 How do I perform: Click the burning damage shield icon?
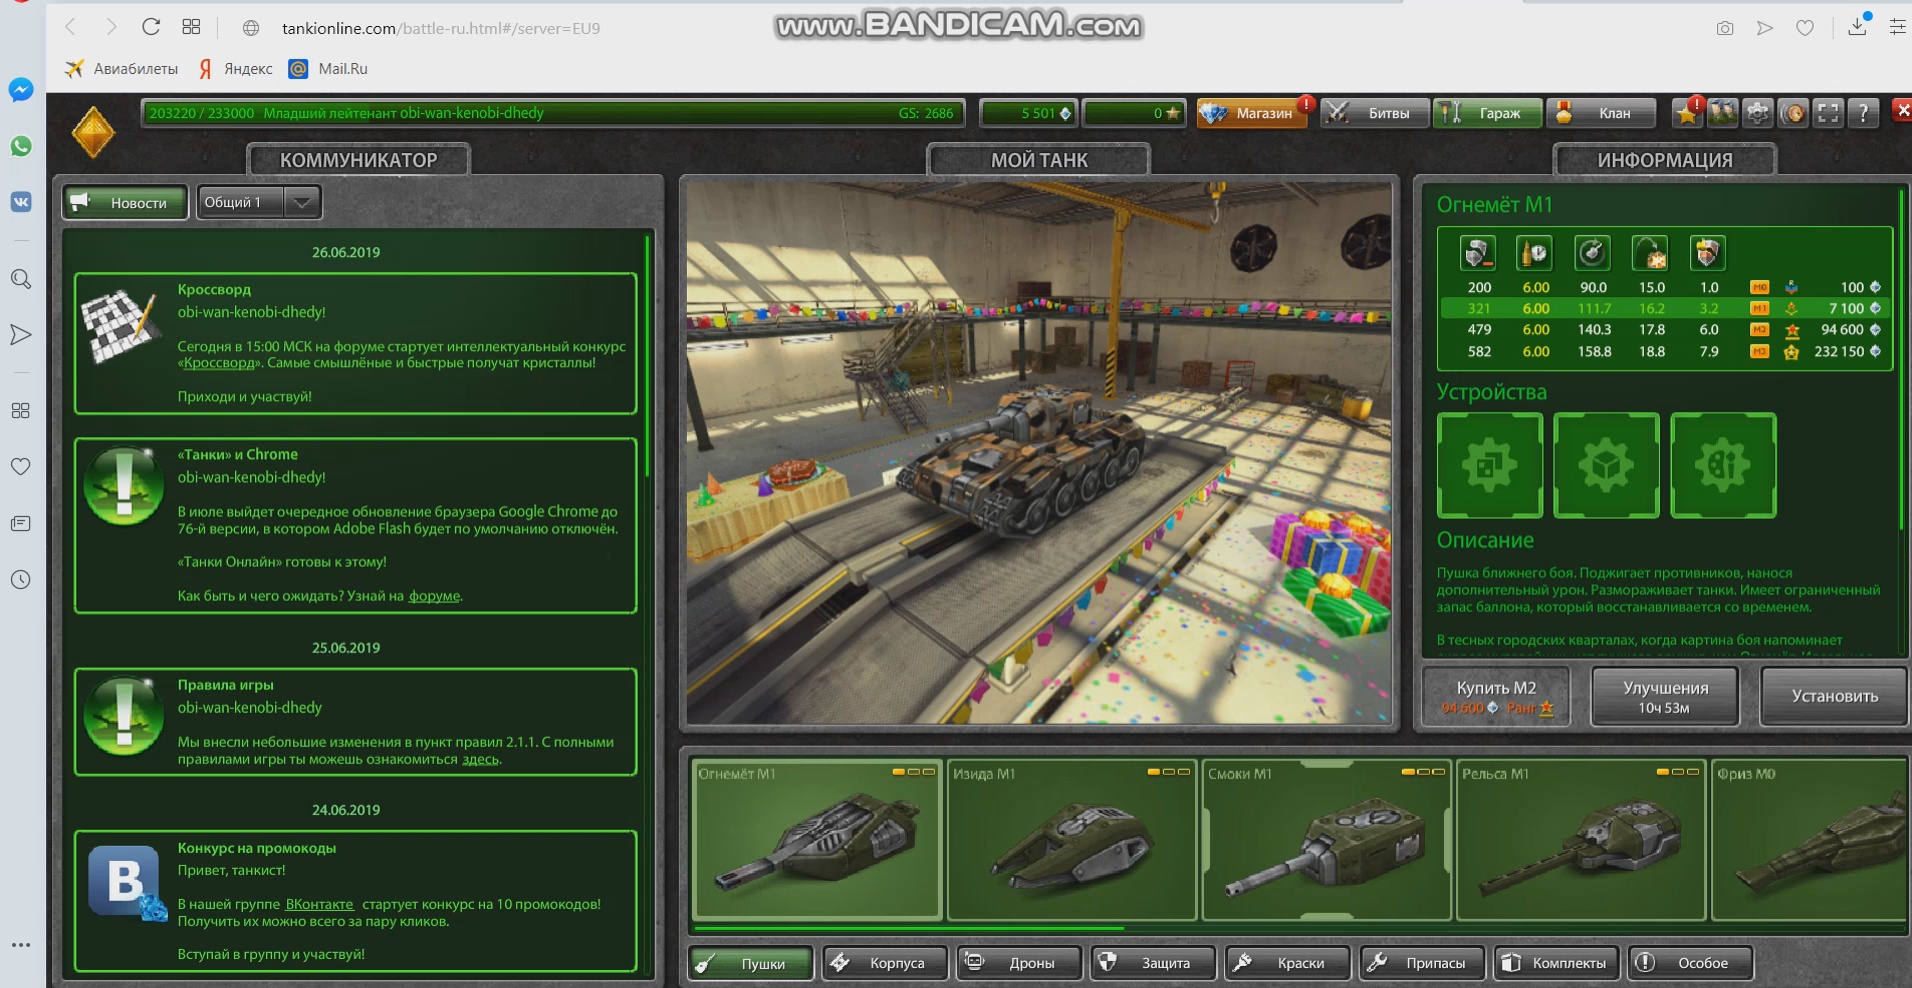(1707, 253)
